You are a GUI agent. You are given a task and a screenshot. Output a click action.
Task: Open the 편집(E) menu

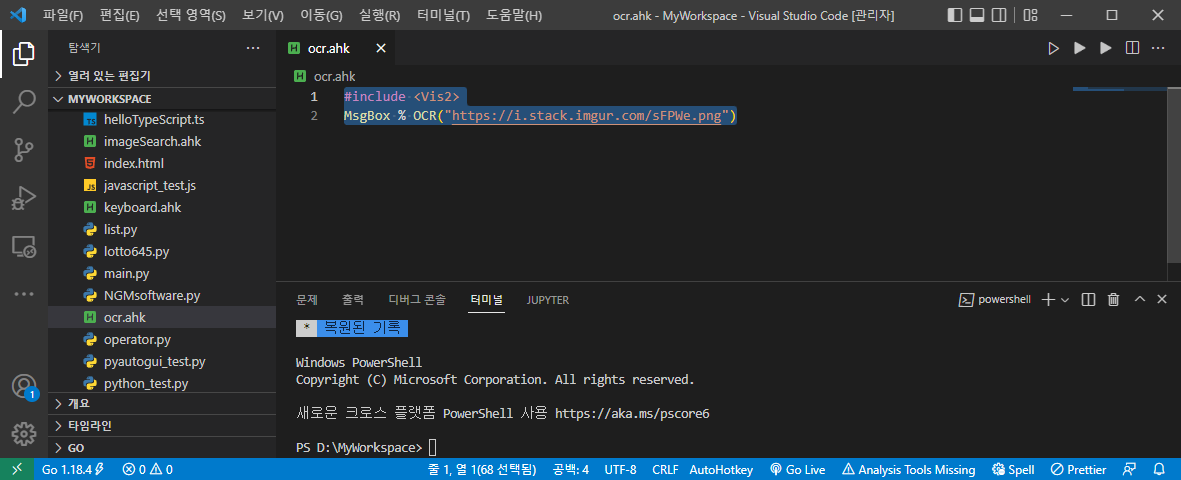[x=120, y=15]
